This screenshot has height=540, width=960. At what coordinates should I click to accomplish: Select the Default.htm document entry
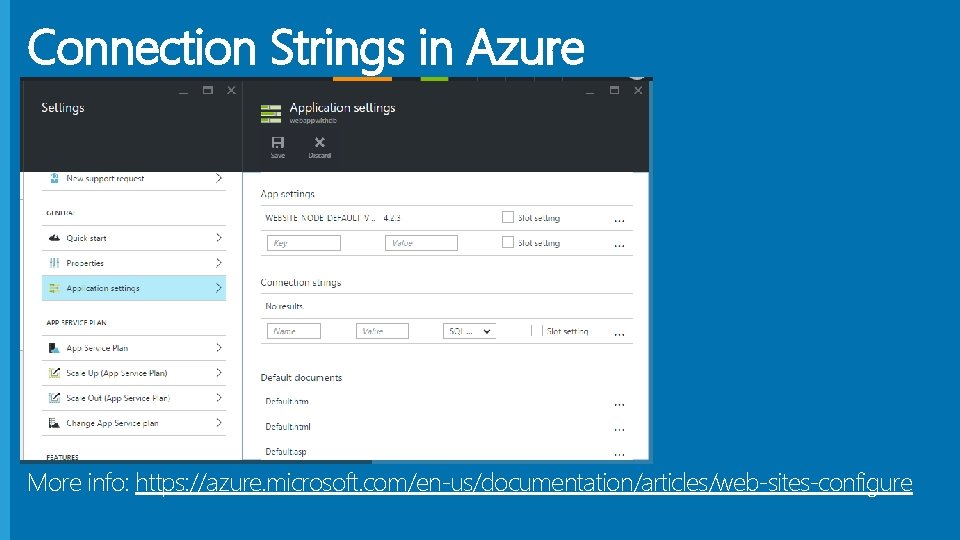(287, 402)
